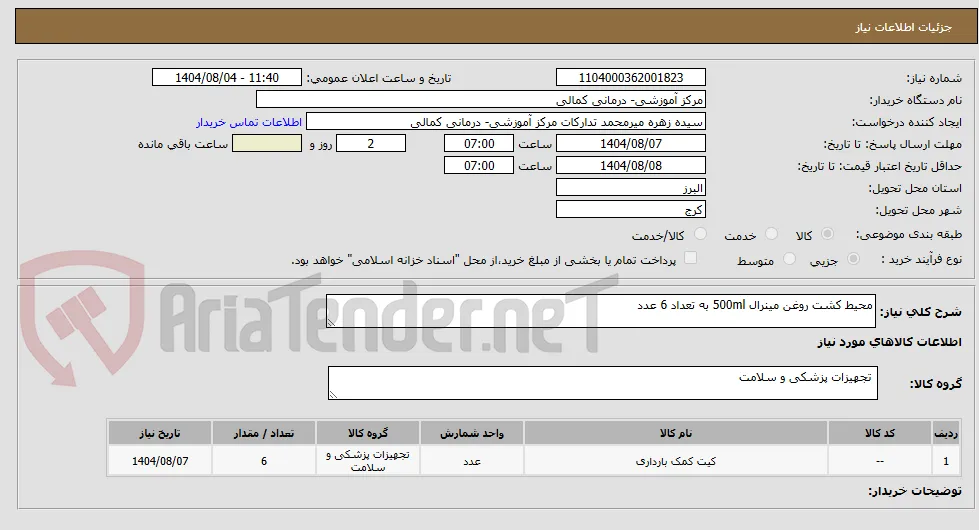Click the توضیحات خریدار label

pyautogui.click(x=915, y=491)
